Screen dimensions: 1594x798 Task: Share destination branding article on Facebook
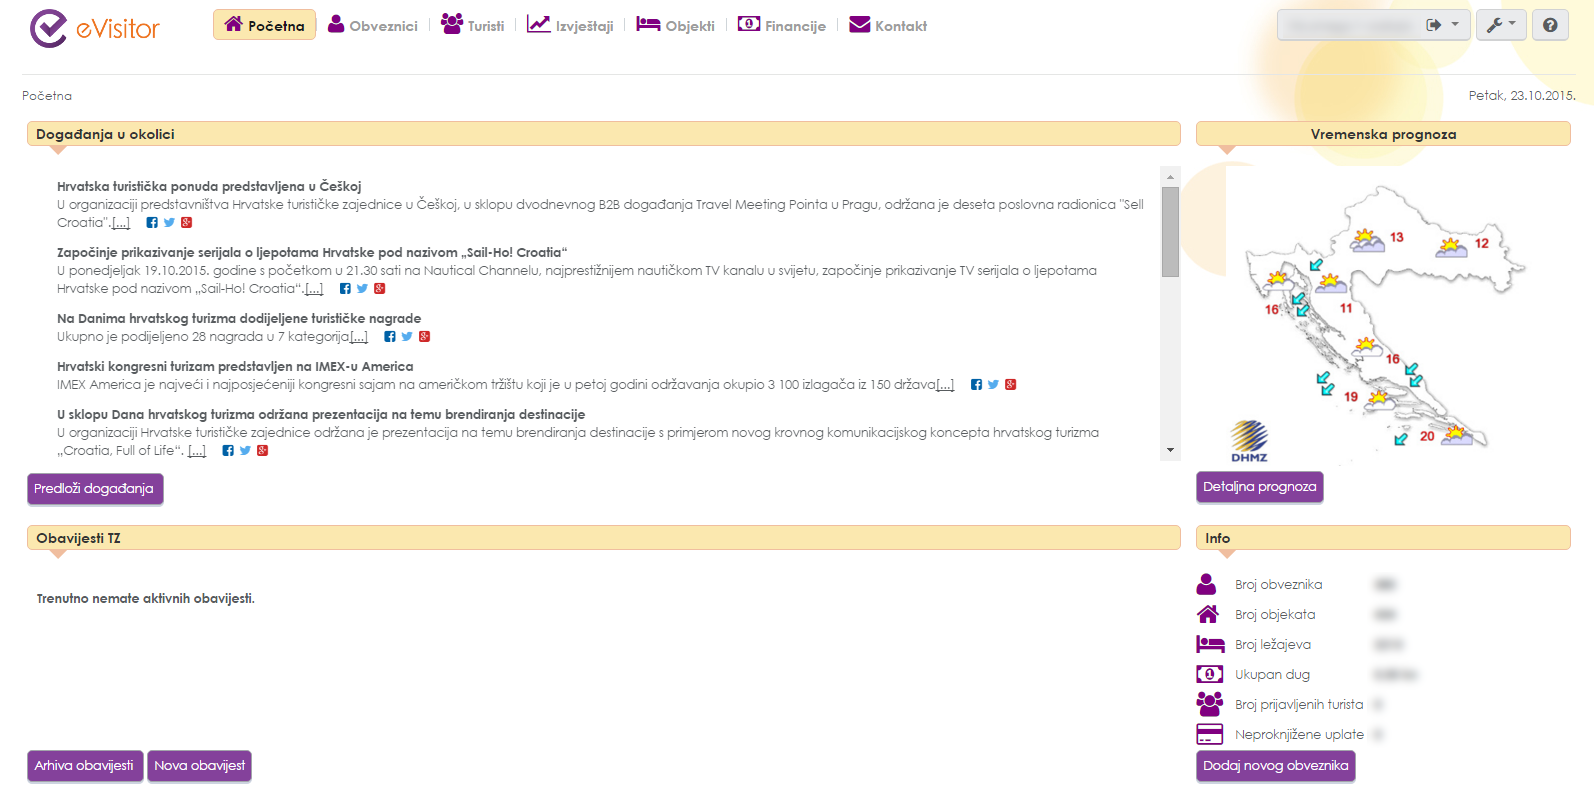pos(228,451)
